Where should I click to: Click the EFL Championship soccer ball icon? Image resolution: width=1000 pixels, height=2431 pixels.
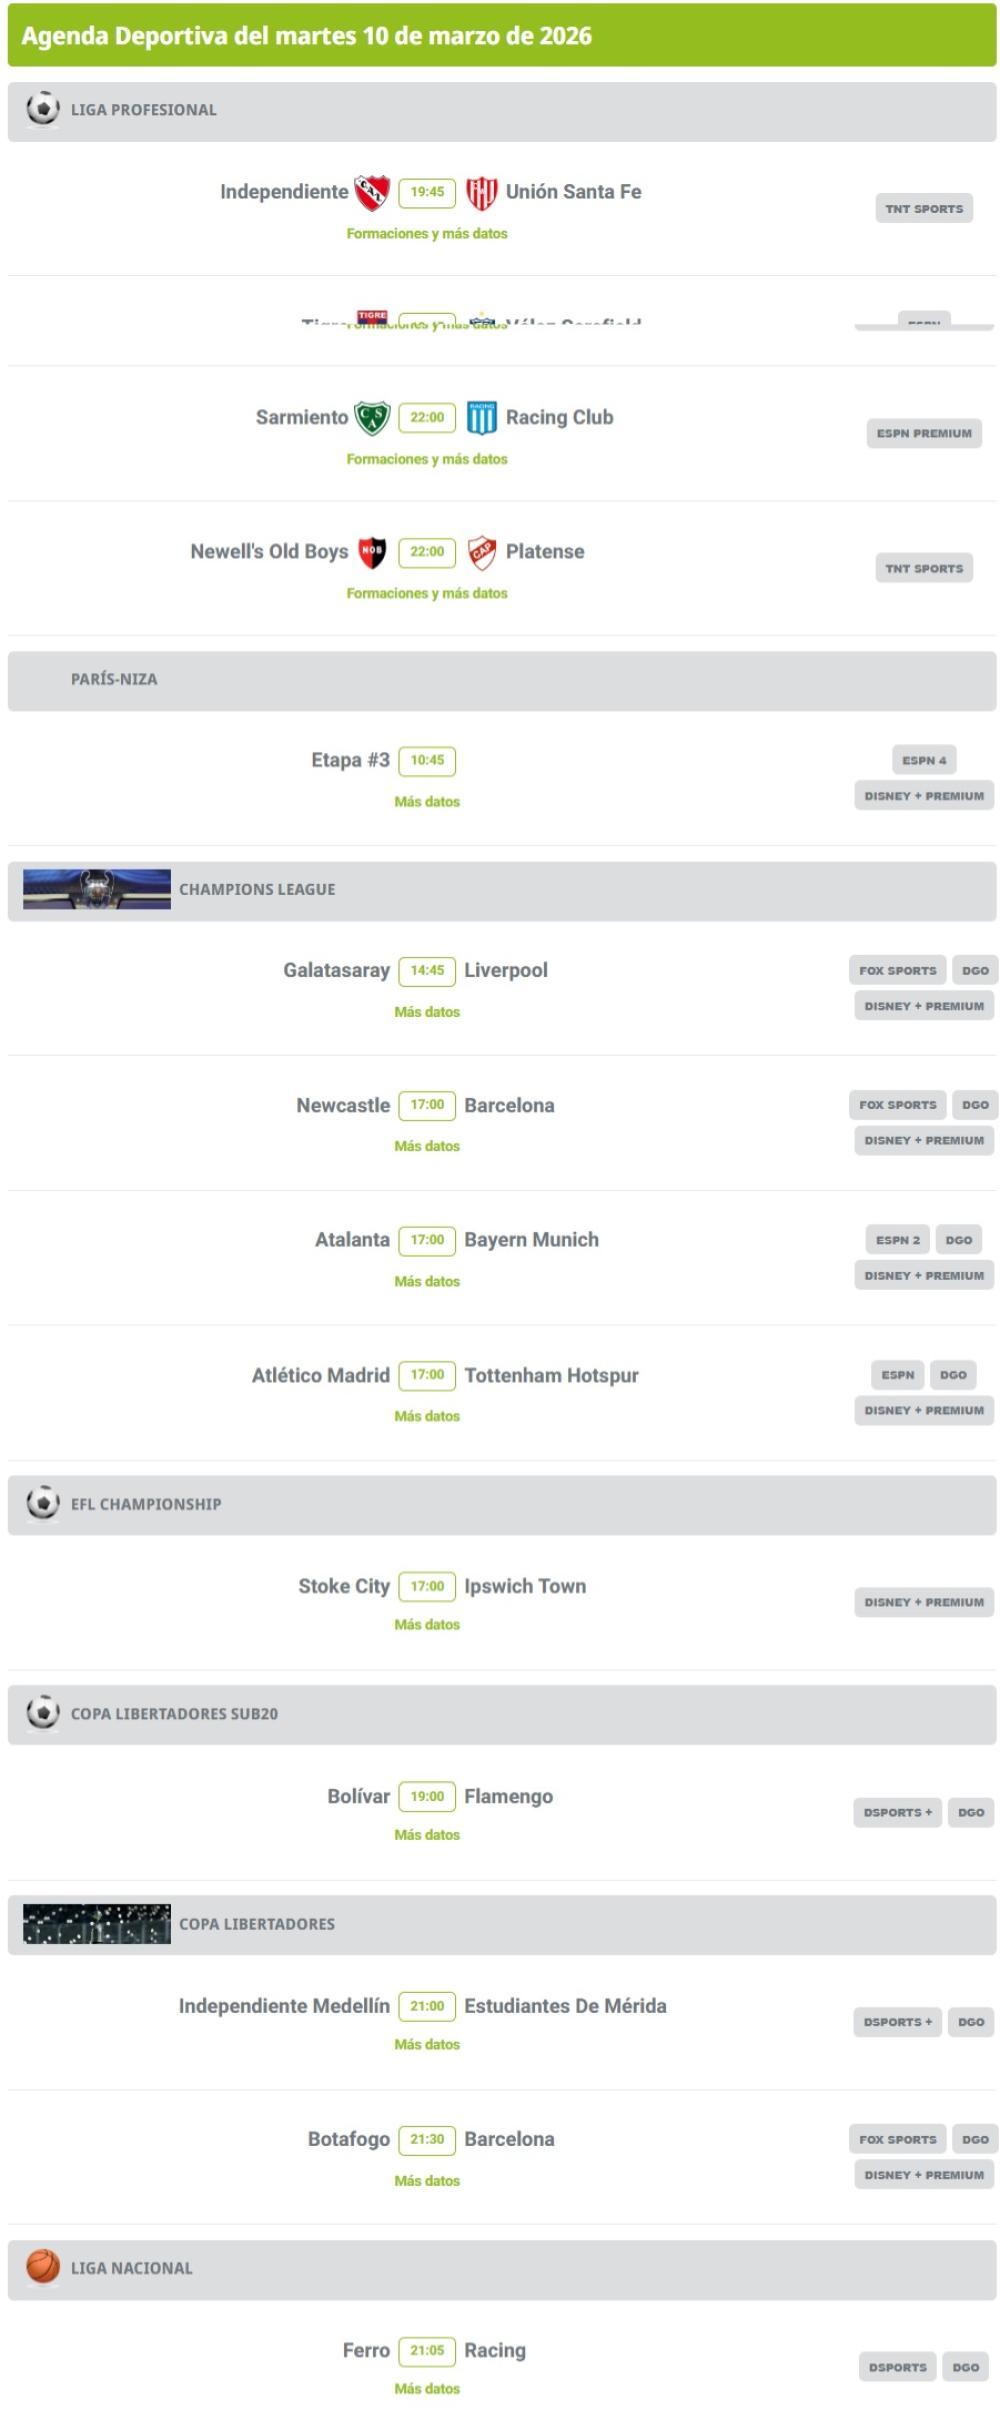[43, 1503]
